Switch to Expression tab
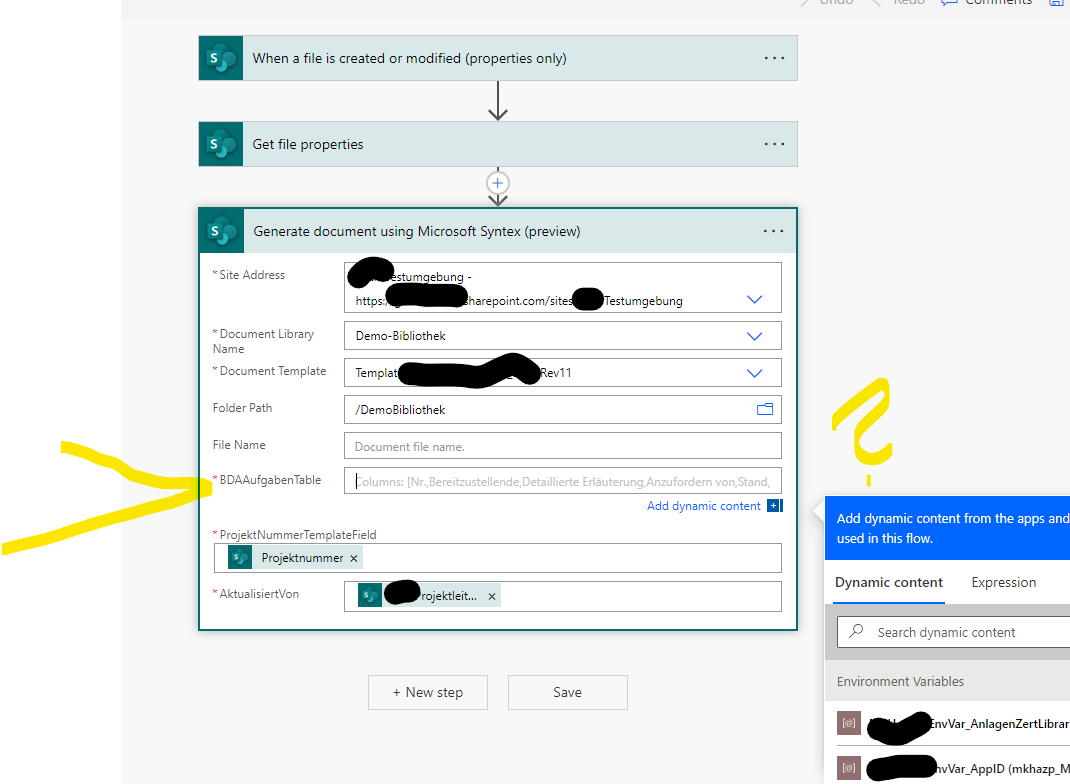This screenshot has width=1070, height=784. [x=1003, y=583]
